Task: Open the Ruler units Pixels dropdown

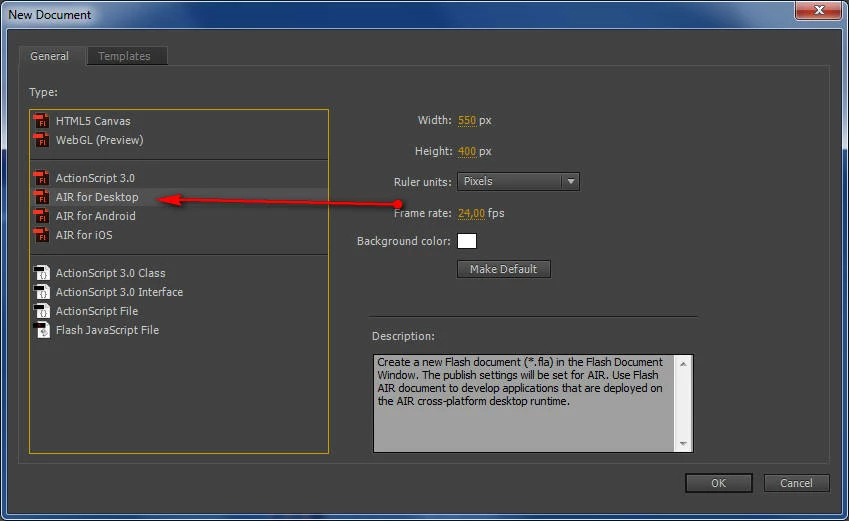Action: [518, 181]
